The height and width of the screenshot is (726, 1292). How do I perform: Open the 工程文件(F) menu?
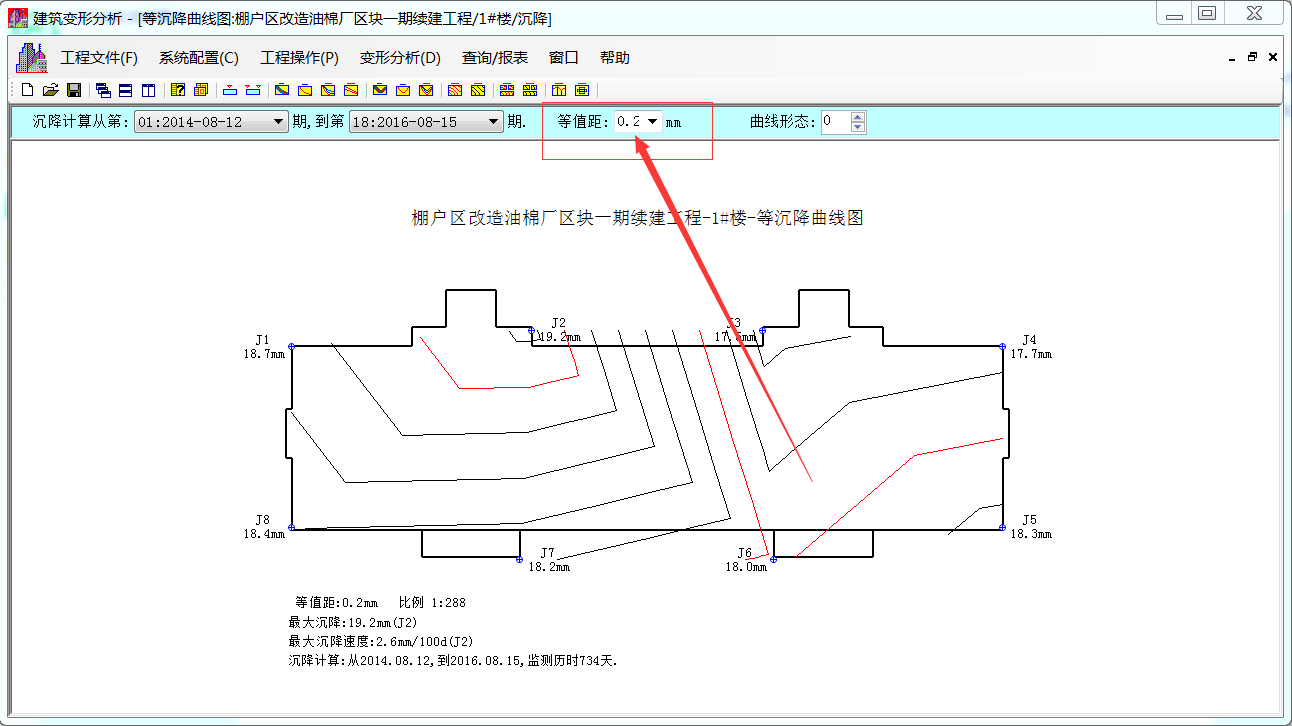(x=99, y=58)
